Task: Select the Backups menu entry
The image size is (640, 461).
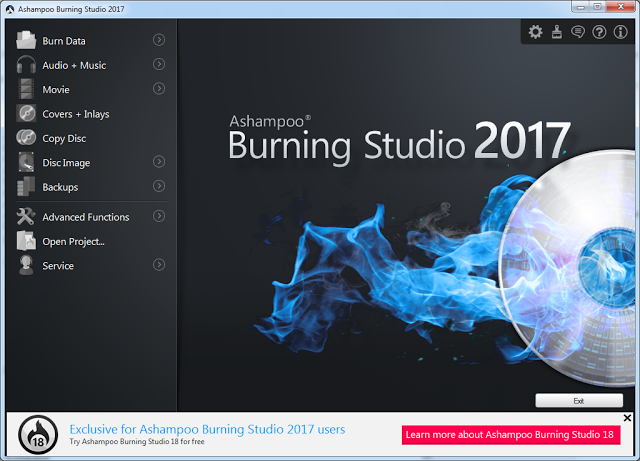Action: pos(91,187)
